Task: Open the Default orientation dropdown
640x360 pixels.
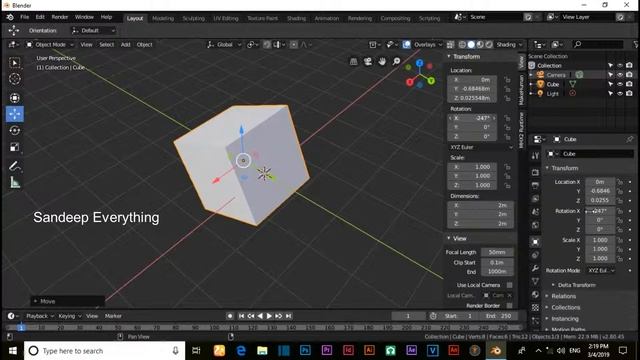Action: pyautogui.click(x=93, y=31)
